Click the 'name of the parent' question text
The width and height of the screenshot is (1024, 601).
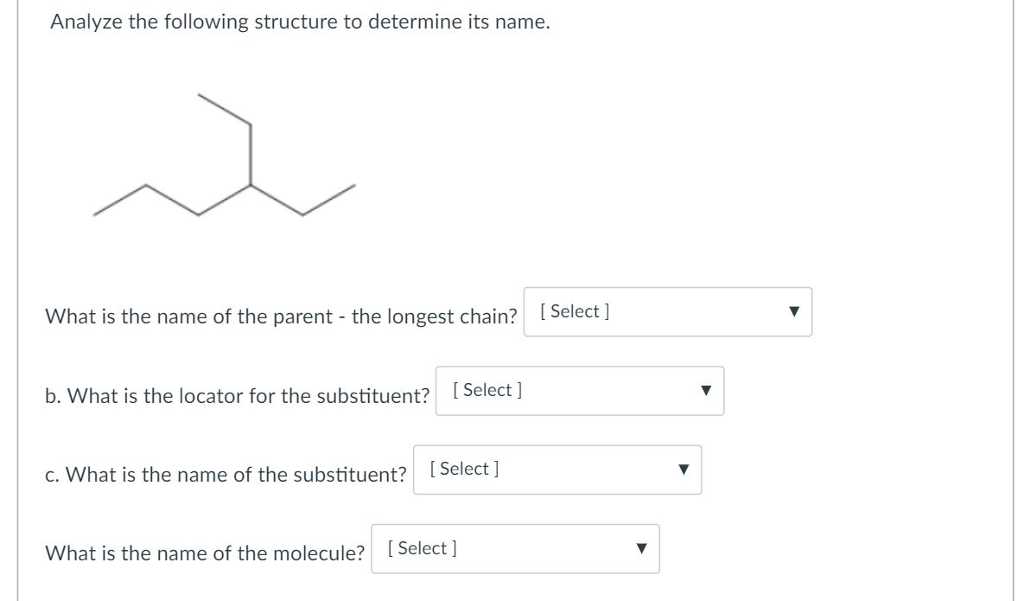pyautogui.click(x=281, y=317)
